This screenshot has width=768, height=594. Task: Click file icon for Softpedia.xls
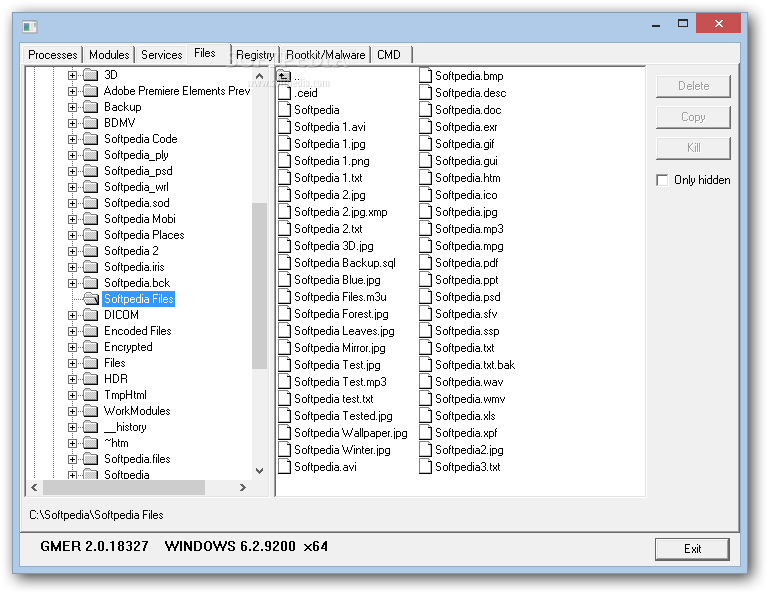426,416
